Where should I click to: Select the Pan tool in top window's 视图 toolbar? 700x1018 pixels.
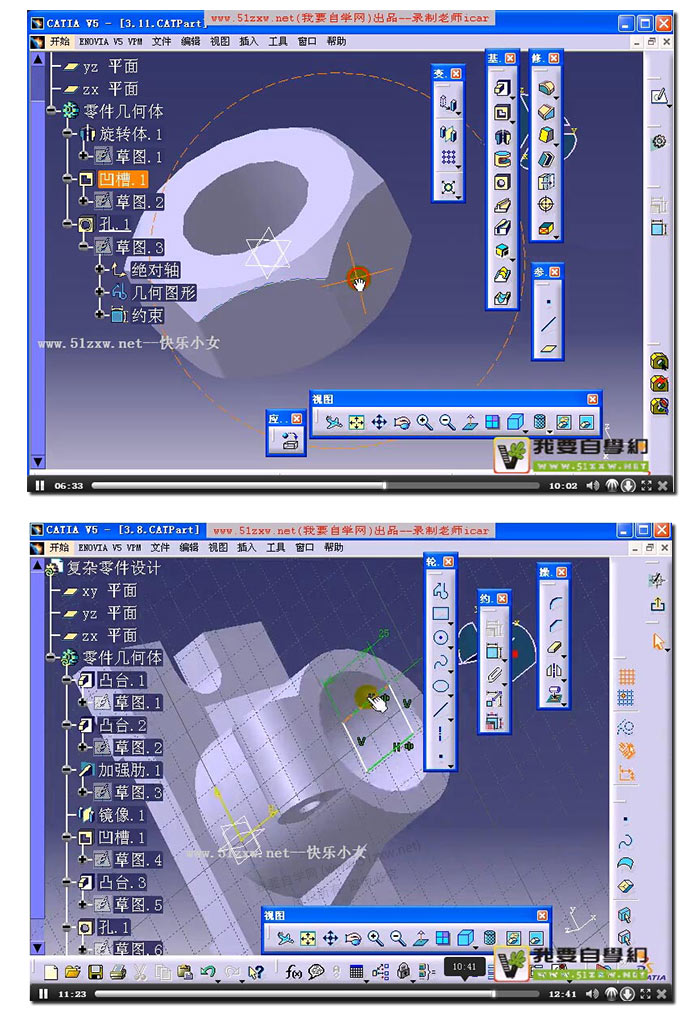pyautogui.click(x=379, y=423)
